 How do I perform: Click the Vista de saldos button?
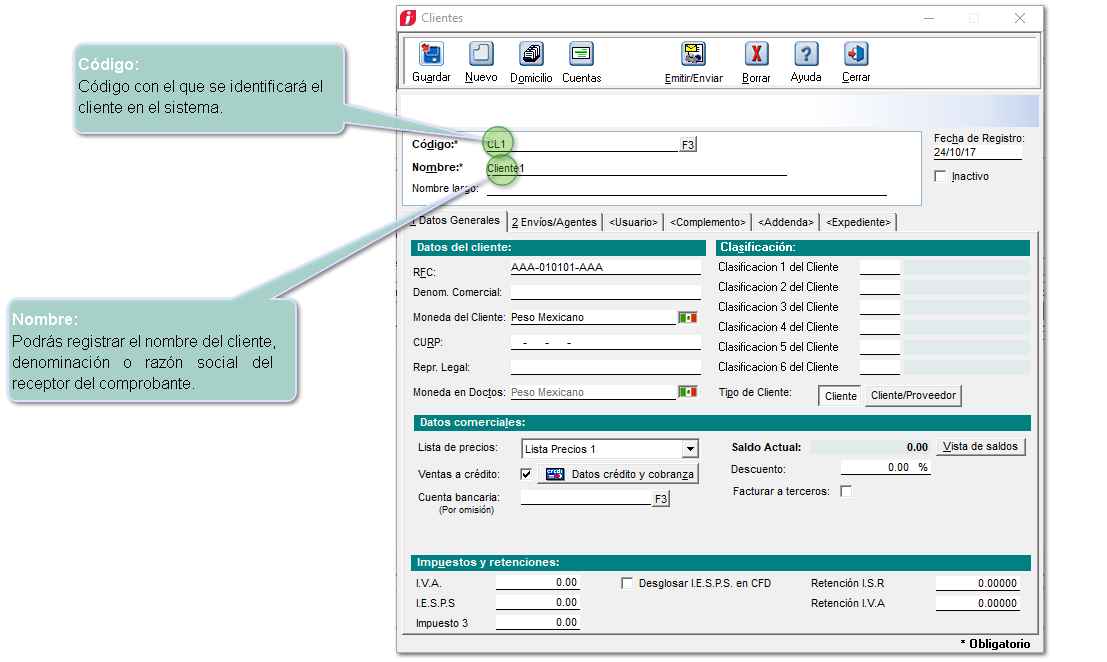point(981,447)
